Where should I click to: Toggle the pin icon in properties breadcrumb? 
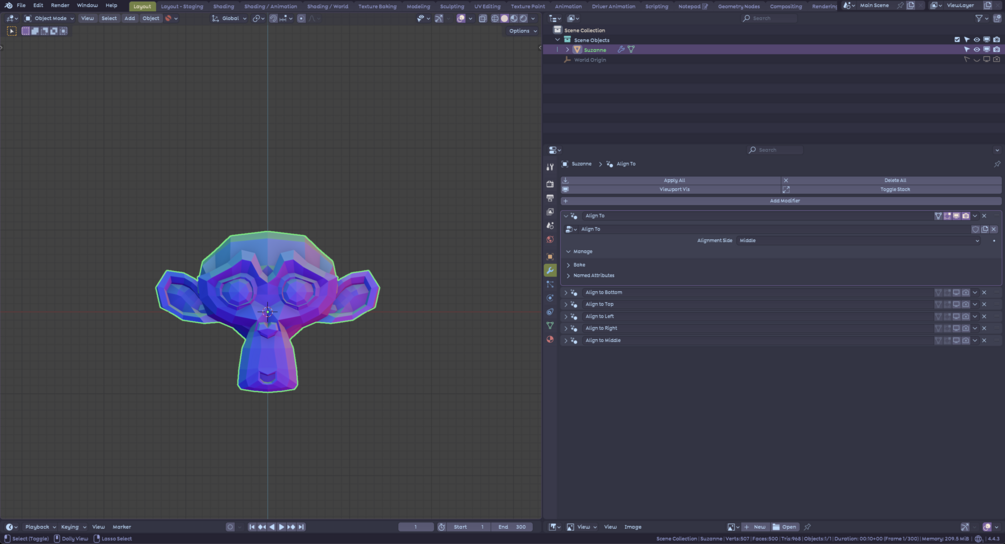tap(997, 164)
